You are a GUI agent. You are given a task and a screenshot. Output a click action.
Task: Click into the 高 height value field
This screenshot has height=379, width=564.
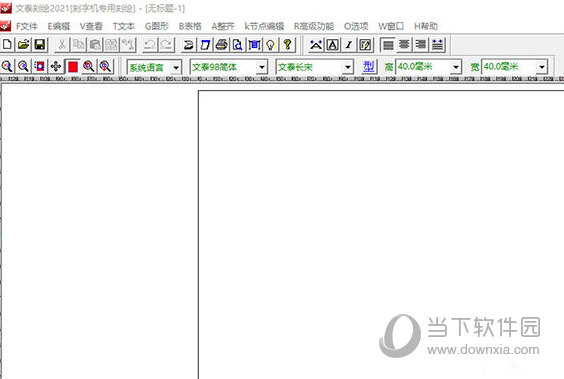pyautogui.click(x=423, y=67)
